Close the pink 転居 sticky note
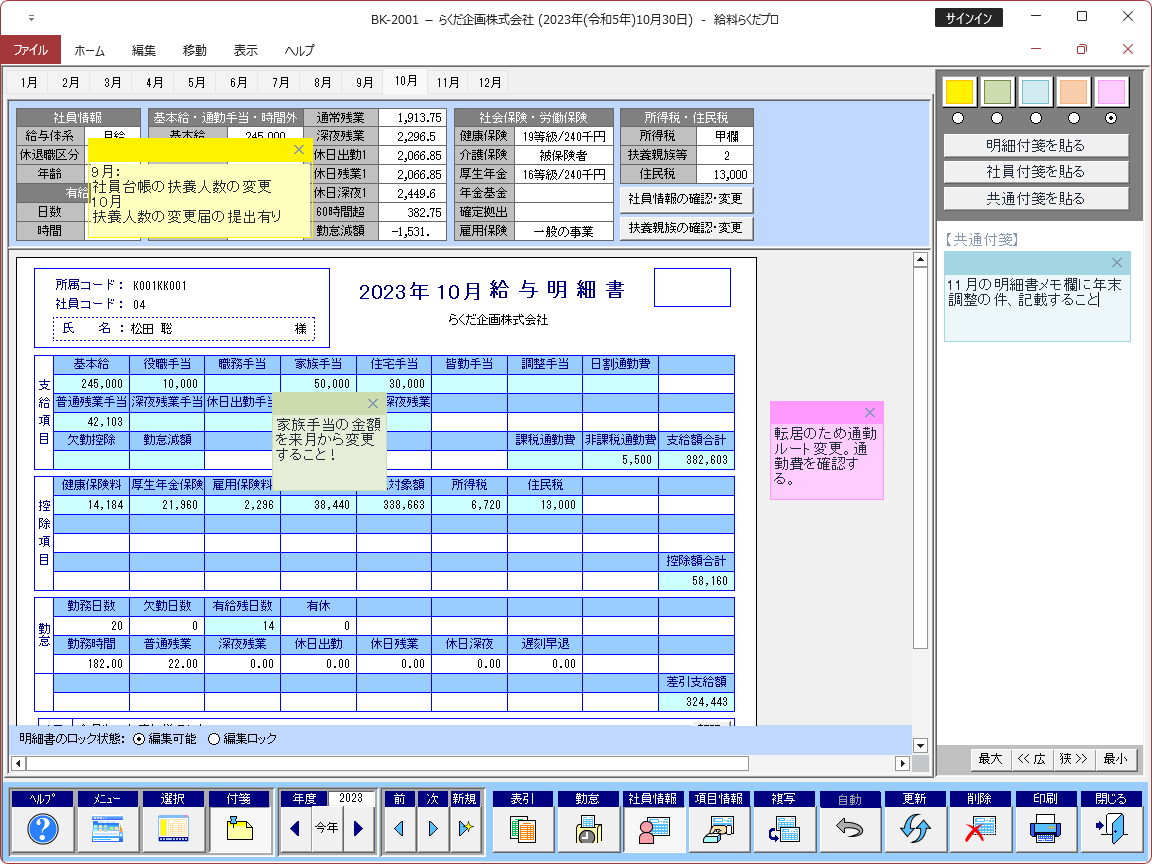Screen dimensions: 1152x864 tap(870, 413)
